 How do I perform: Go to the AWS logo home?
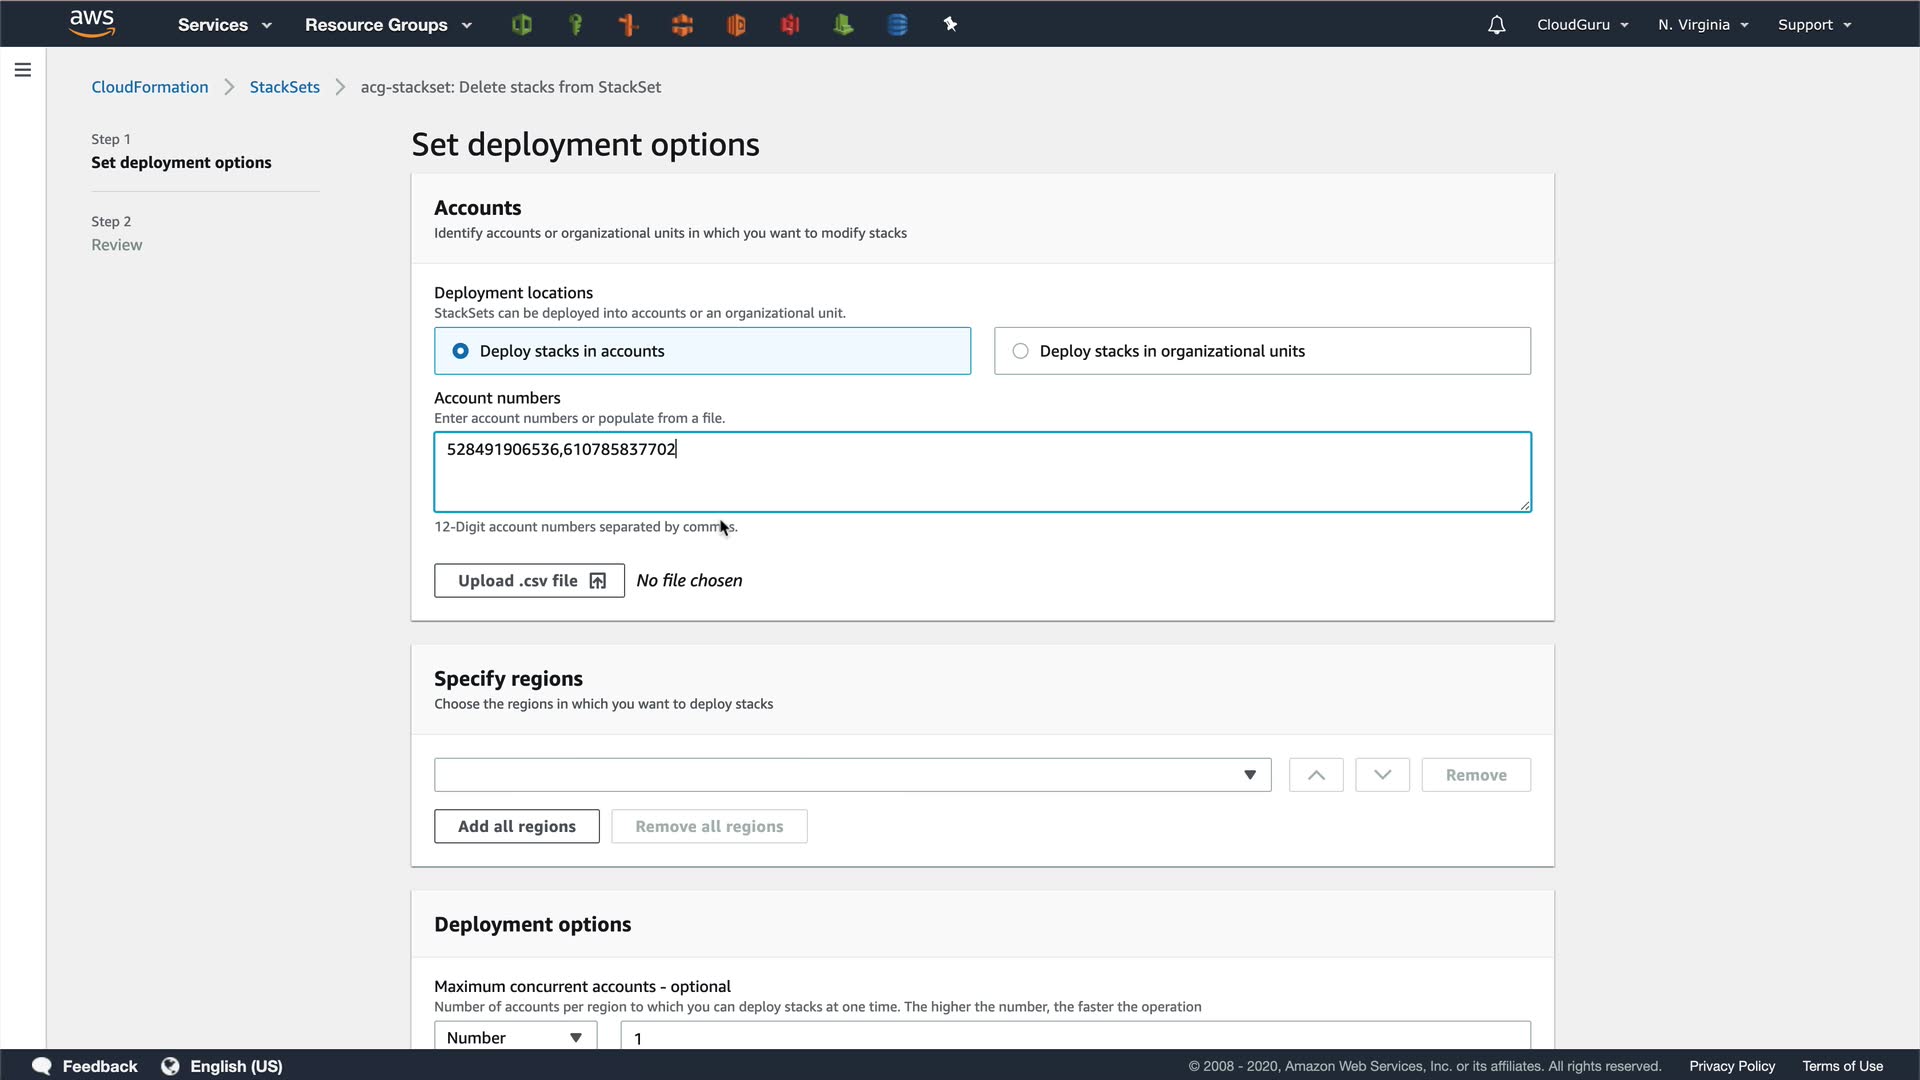click(x=92, y=23)
